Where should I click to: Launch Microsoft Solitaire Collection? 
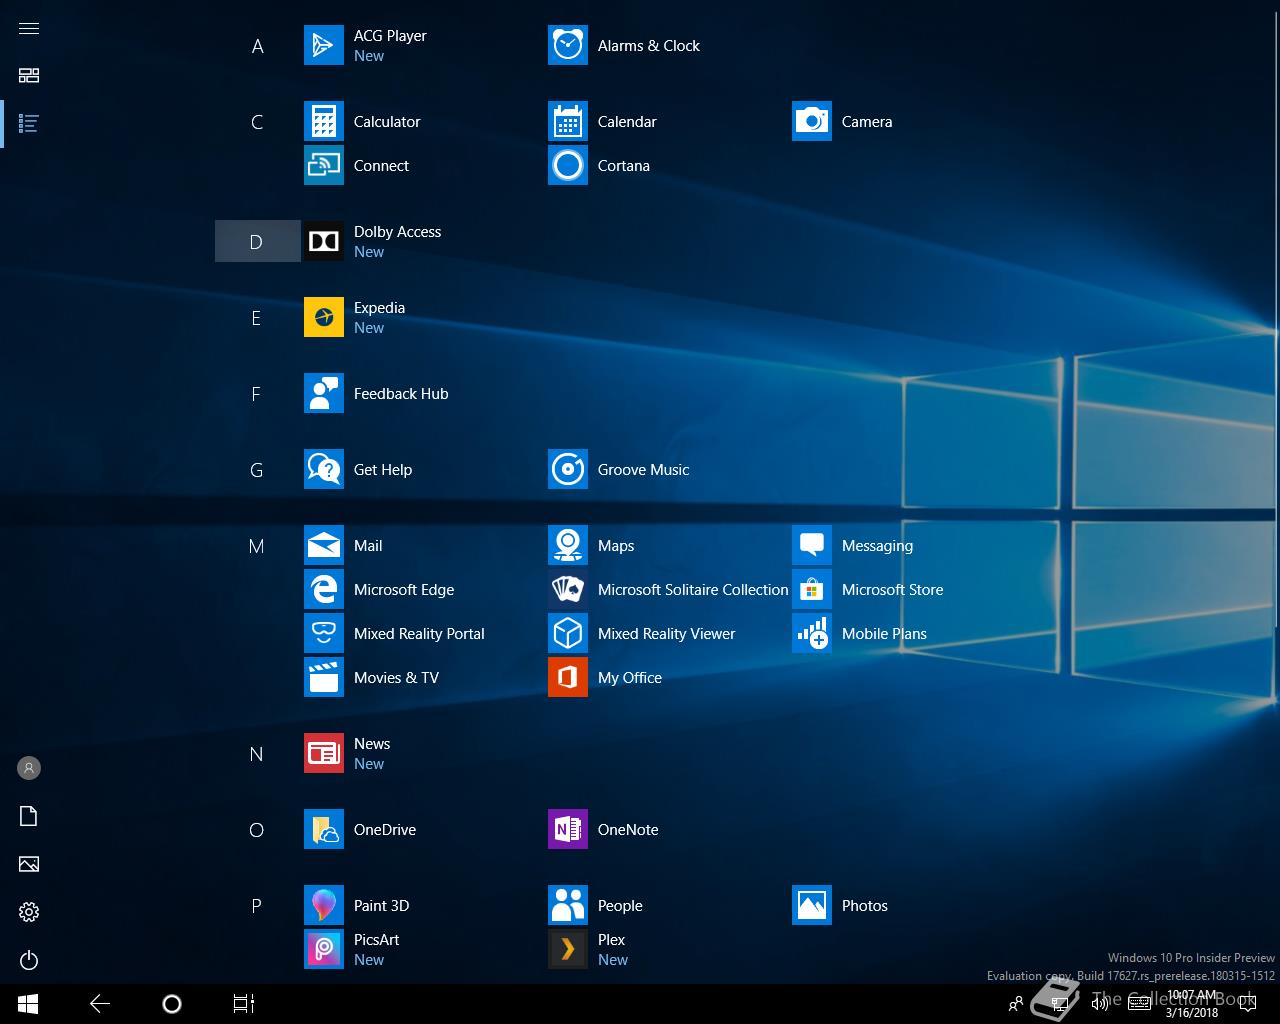(669, 590)
